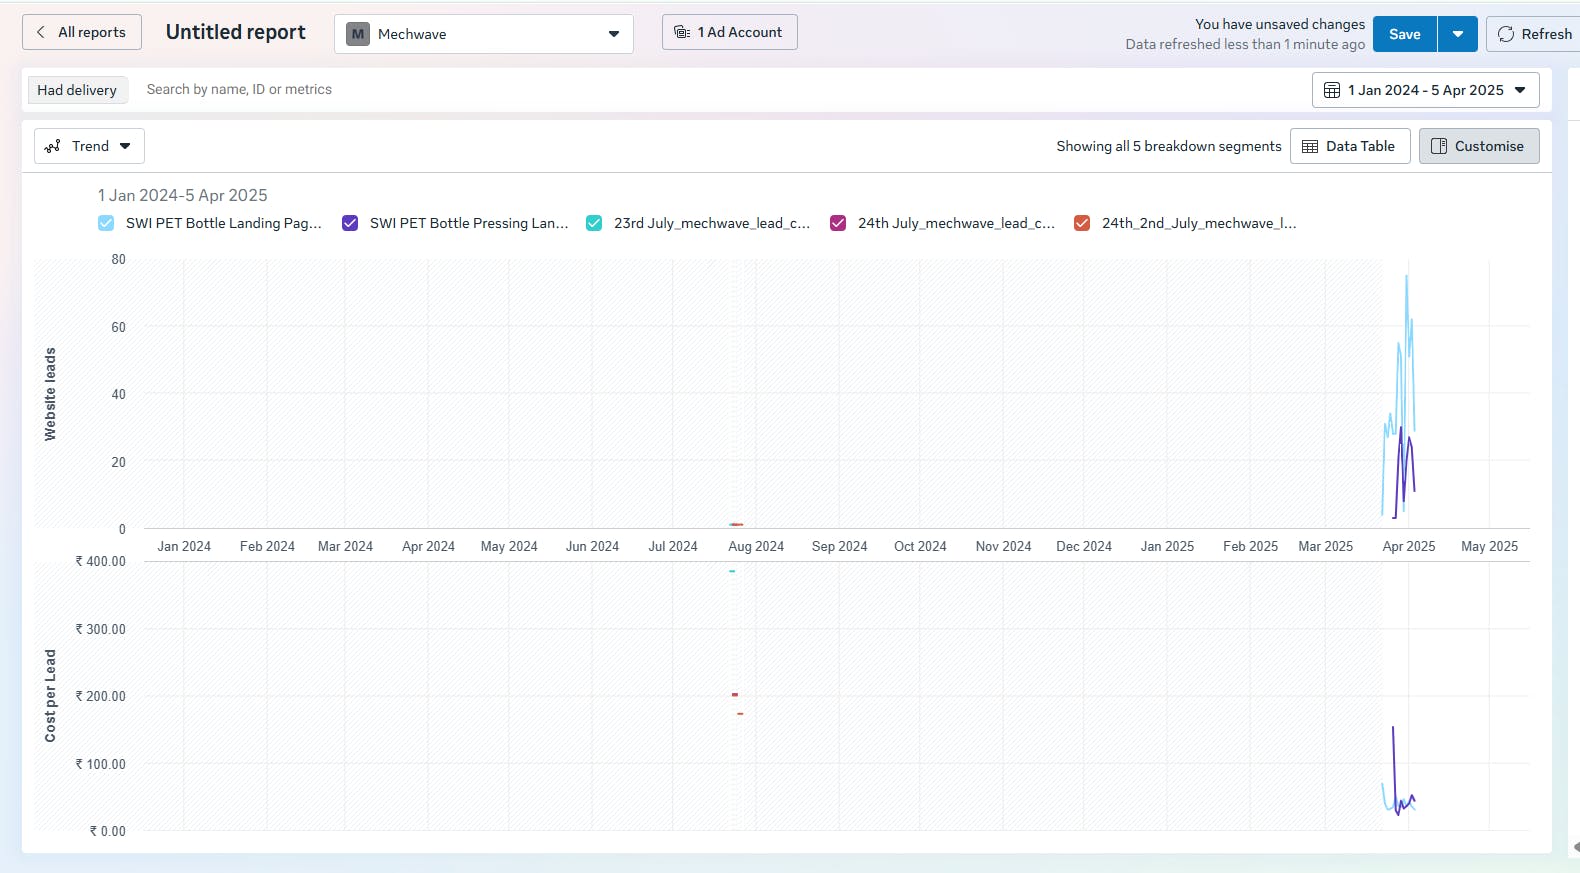Toggle the 24th_2nd_July_mechwave orange checkbox

(x=1082, y=223)
